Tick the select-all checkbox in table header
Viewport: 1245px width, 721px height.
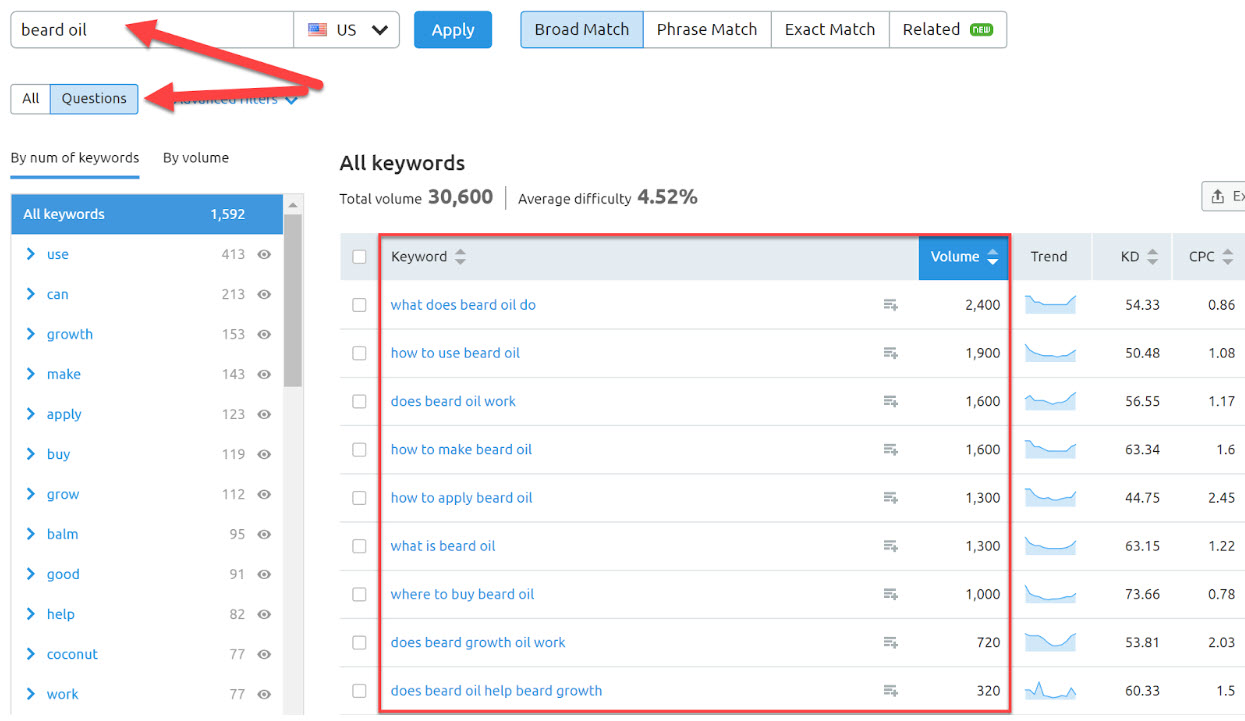(x=359, y=257)
